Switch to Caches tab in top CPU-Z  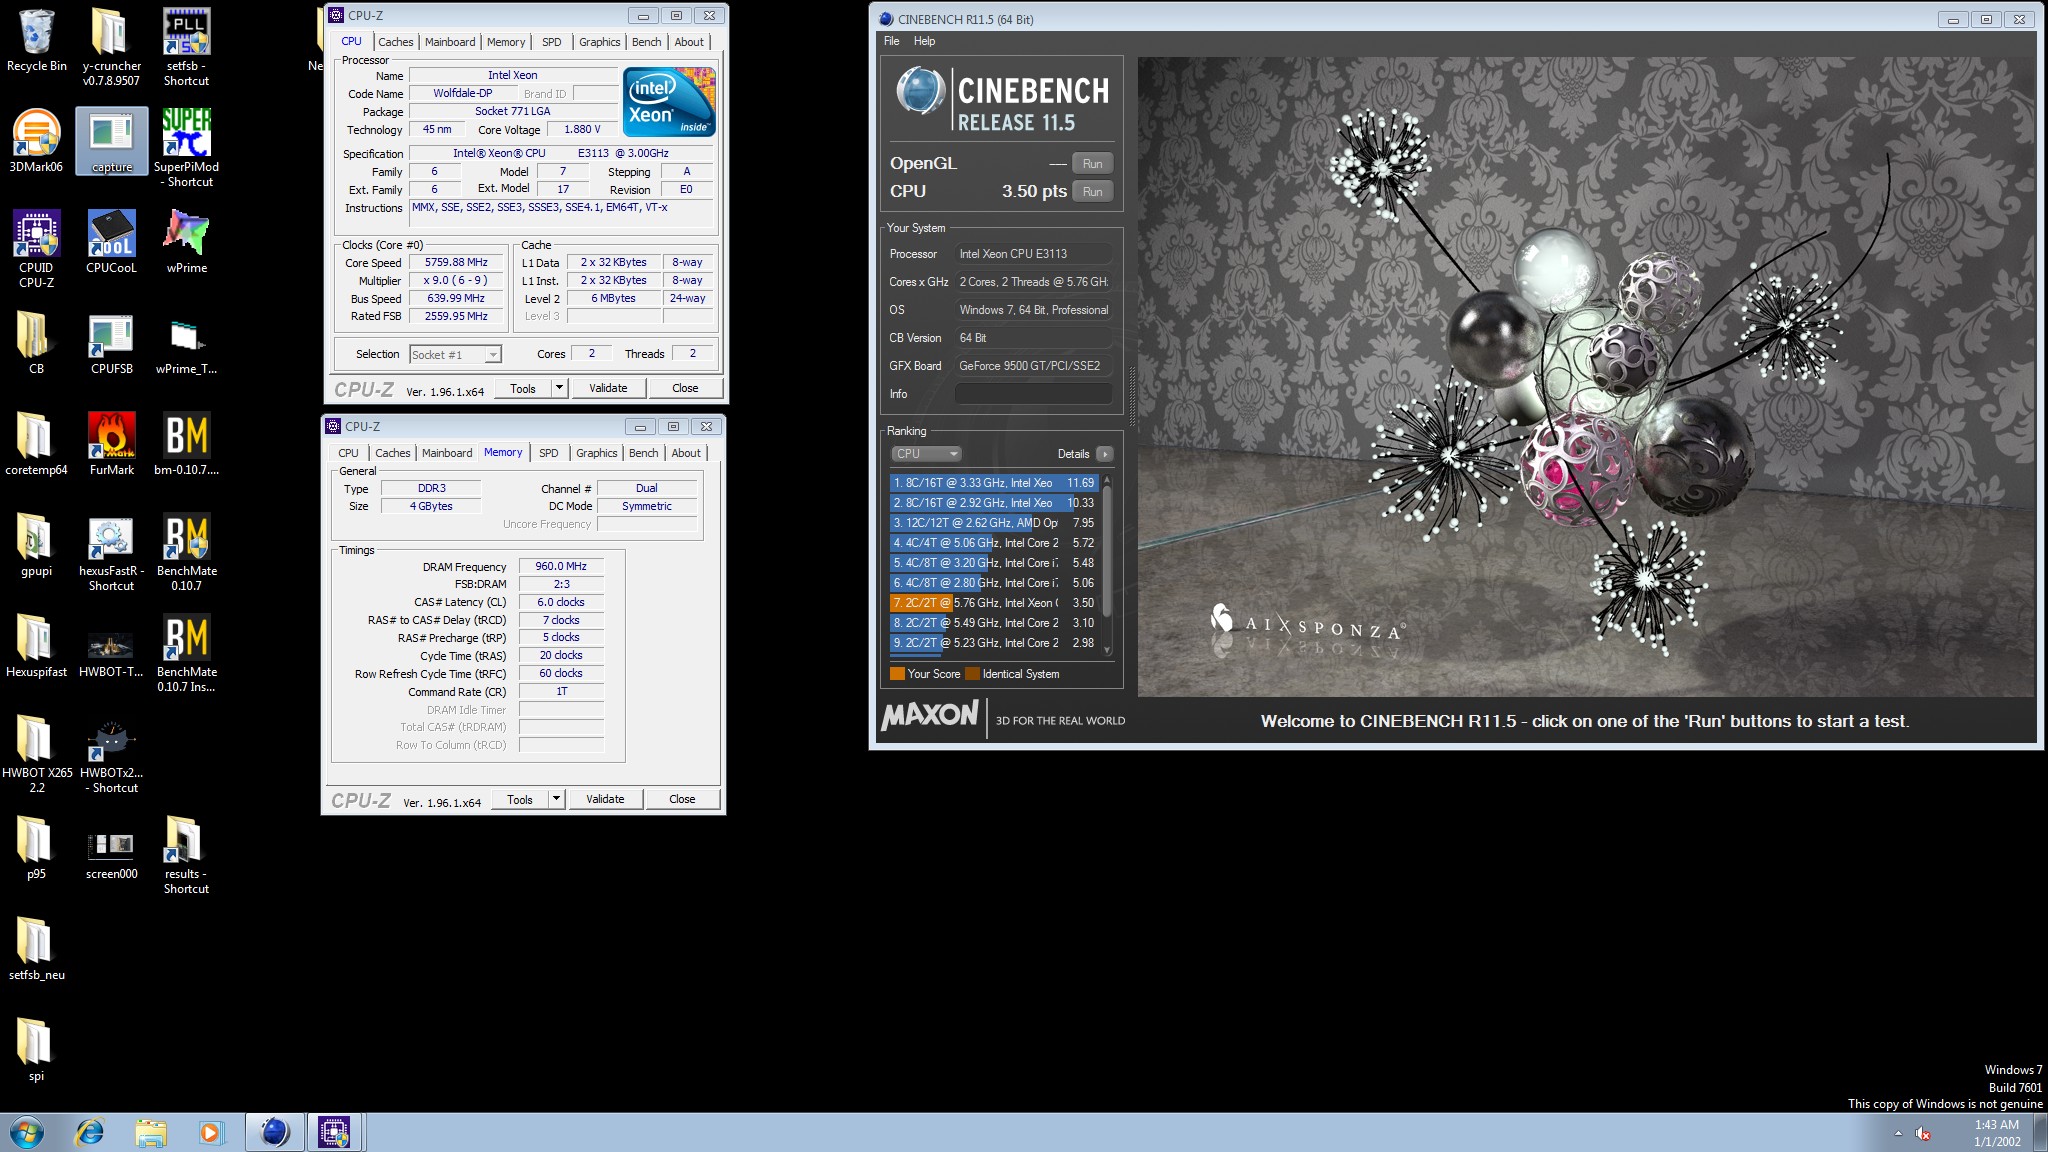coord(395,42)
